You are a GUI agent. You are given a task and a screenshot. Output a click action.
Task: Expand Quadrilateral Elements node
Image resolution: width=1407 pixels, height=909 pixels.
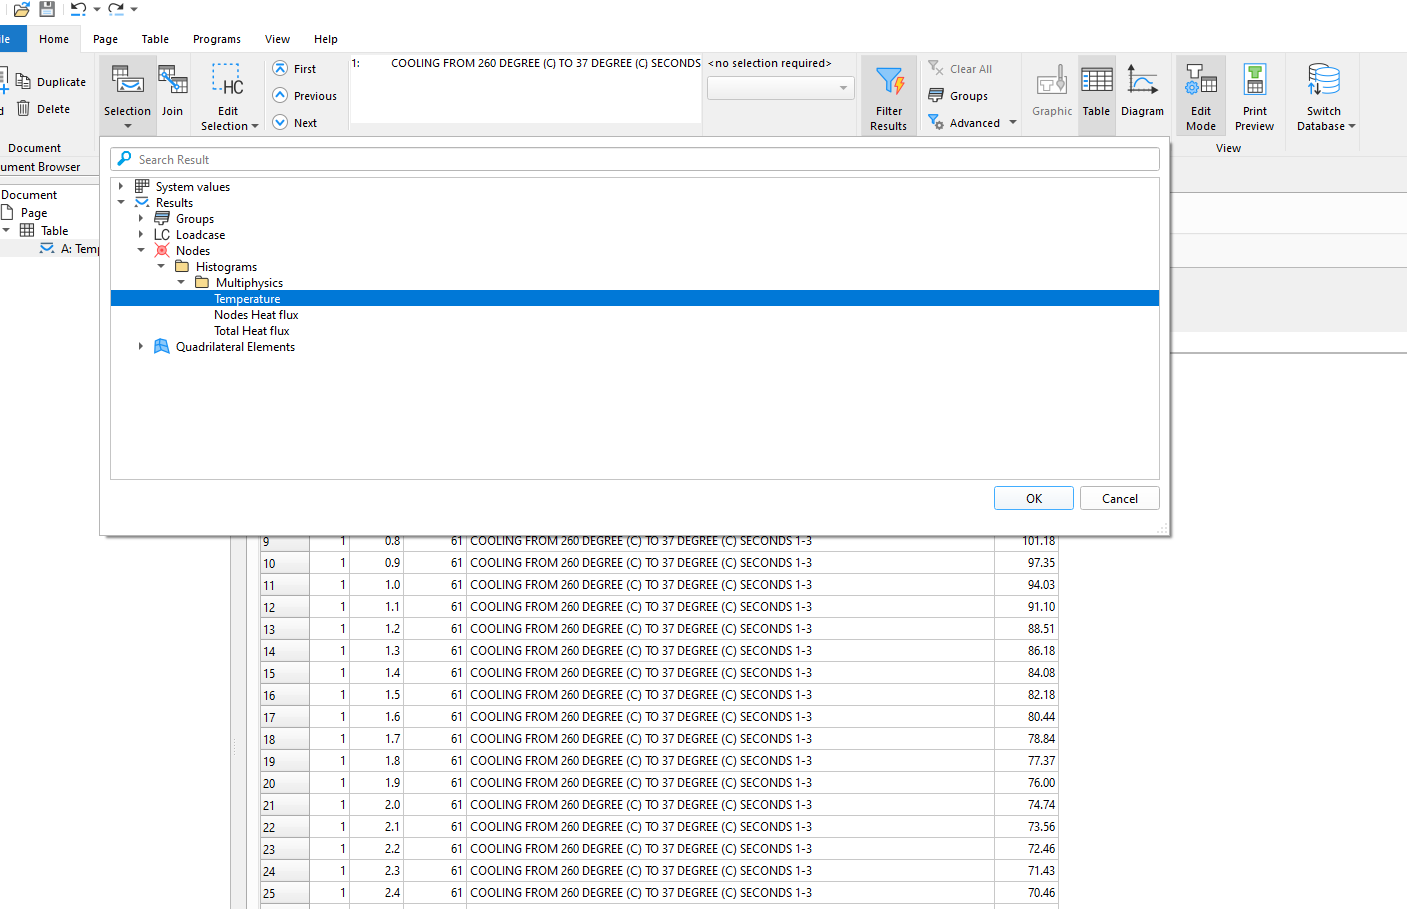coord(141,347)
